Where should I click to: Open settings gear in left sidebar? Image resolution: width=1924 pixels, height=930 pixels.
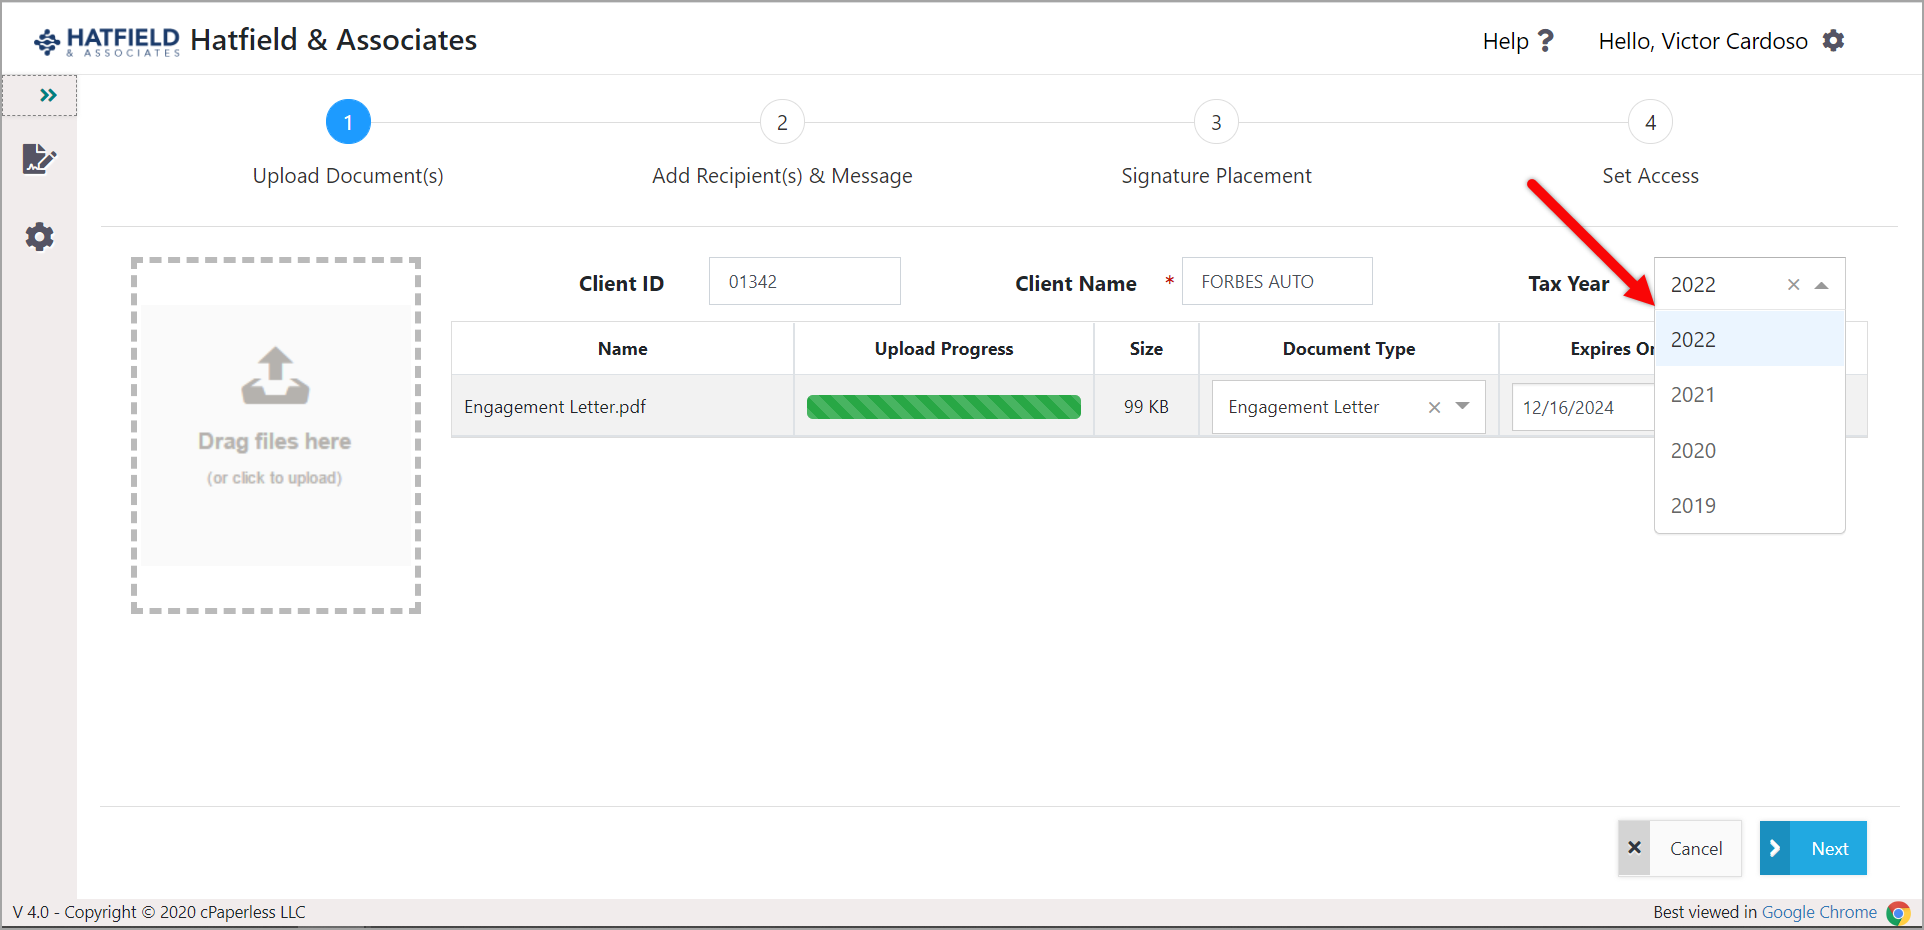point(39,237)
